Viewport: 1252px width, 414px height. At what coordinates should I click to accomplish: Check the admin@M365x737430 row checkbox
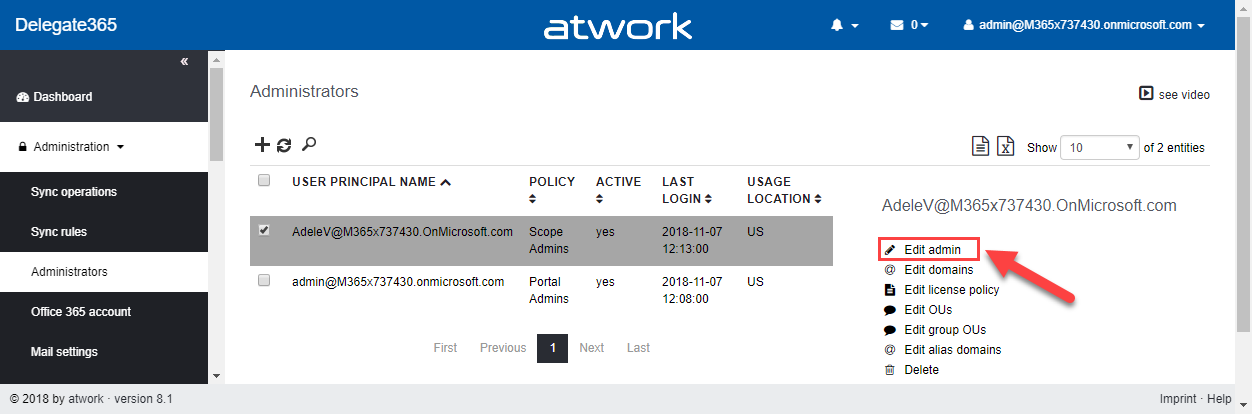pyautogui.click(x=264, y=281)
